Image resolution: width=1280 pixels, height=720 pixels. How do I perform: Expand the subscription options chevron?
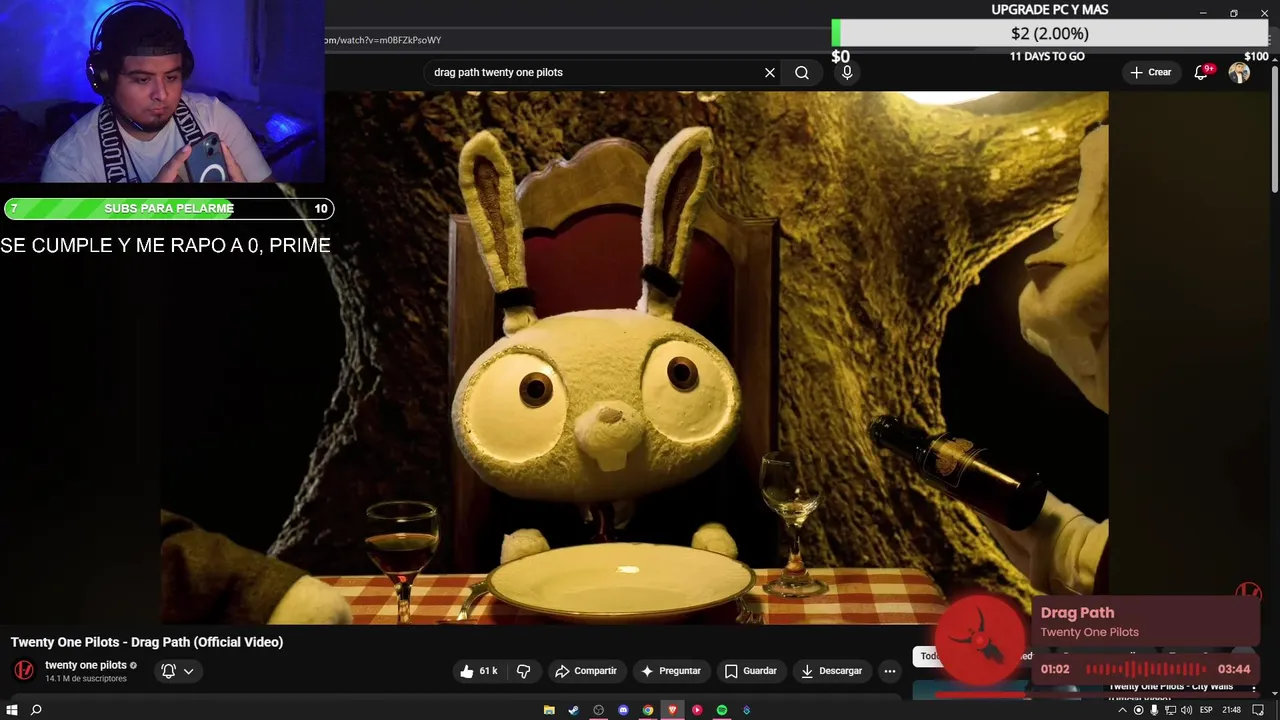coord(188,671)
